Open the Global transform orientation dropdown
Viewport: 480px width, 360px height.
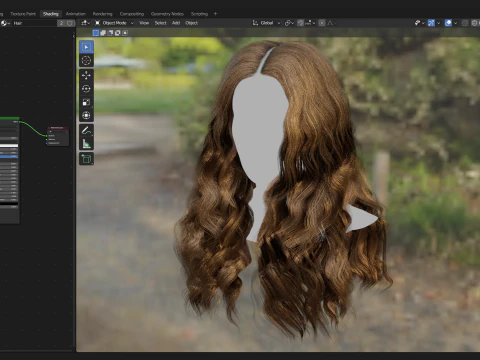point(266,23)
